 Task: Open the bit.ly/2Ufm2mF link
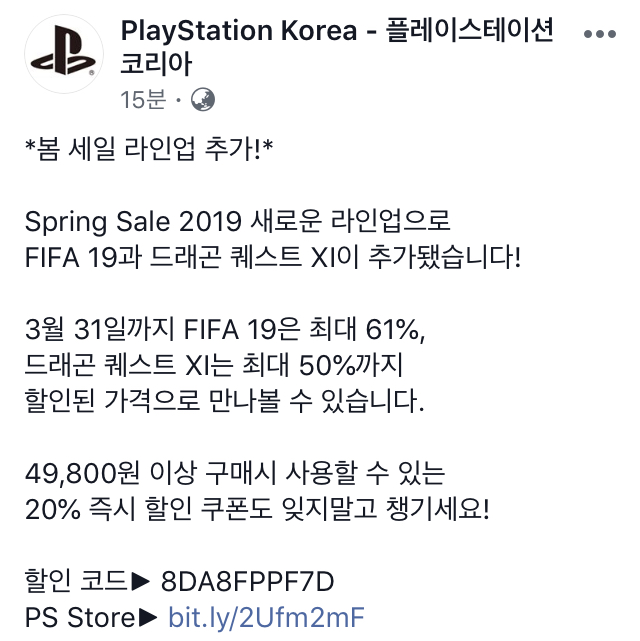[x=266, y=616]
